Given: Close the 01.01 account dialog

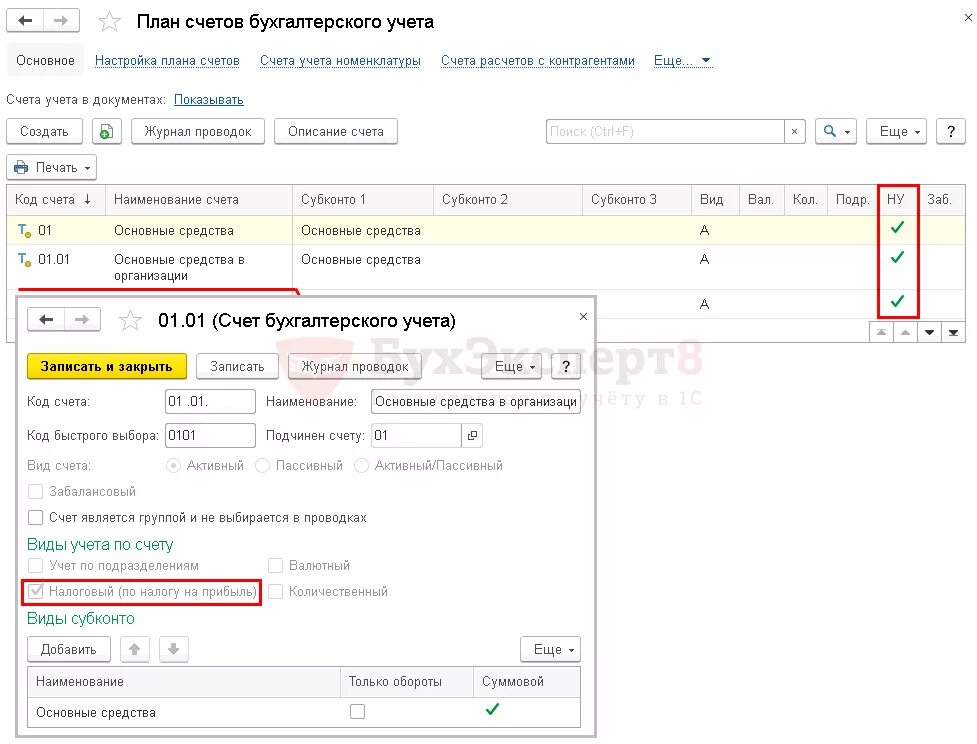Looking at the screenshot, I should pos(583,317).
